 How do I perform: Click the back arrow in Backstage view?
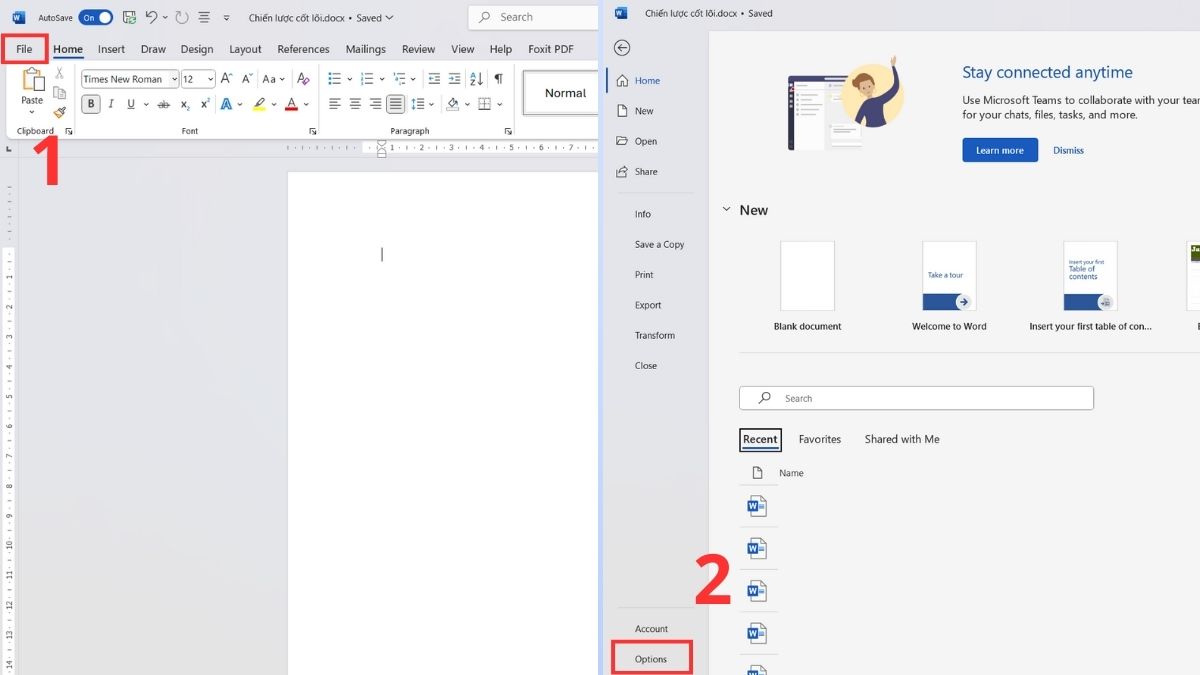[x=622, y=48]
